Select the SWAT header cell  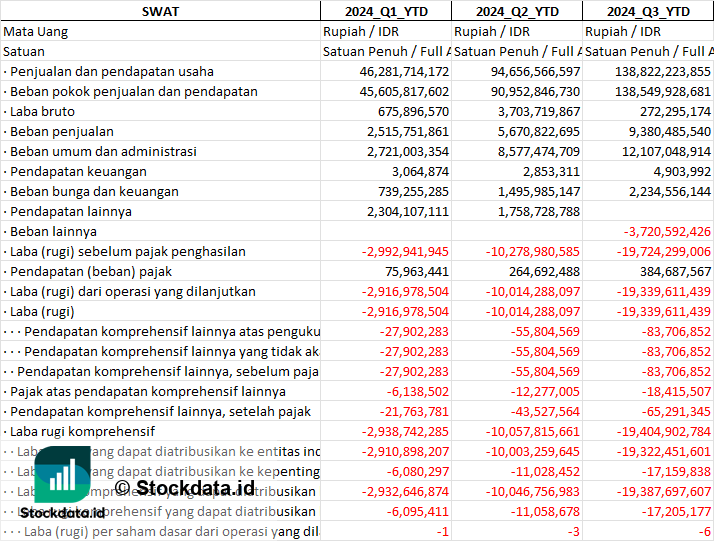pos(160,11)
